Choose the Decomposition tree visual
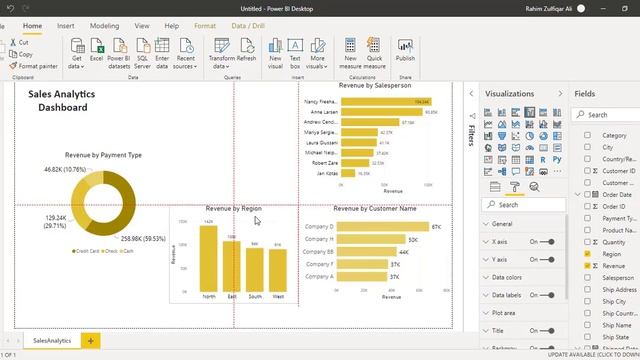 click(502, 171)
